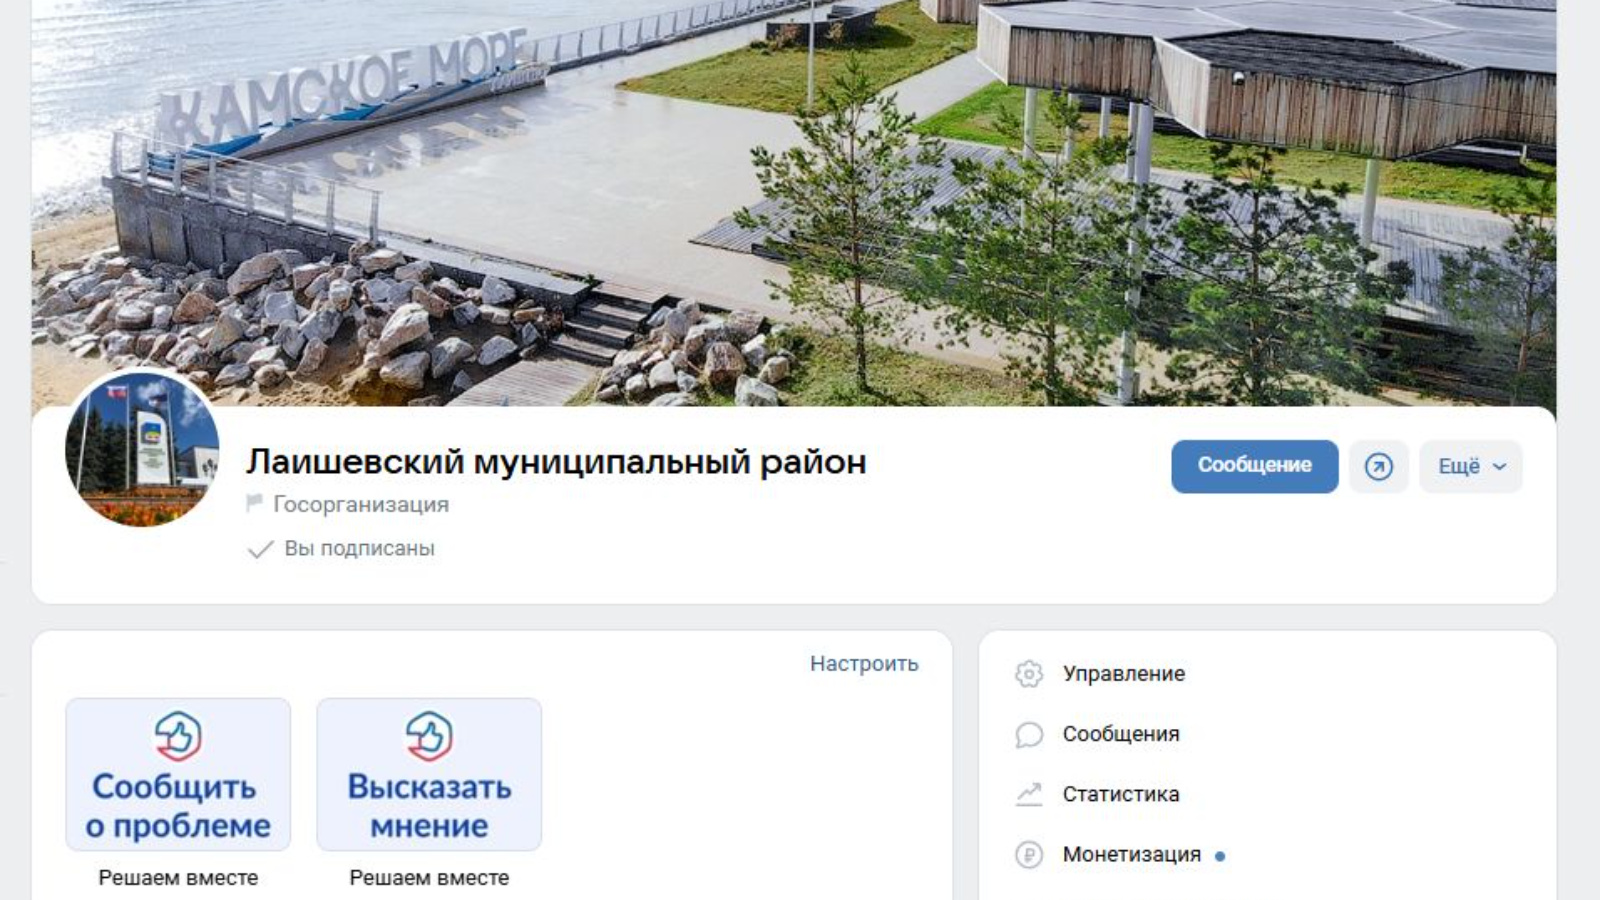1600x900 pixels.
Task: Click the Настроить link
Action: [864, 664]
